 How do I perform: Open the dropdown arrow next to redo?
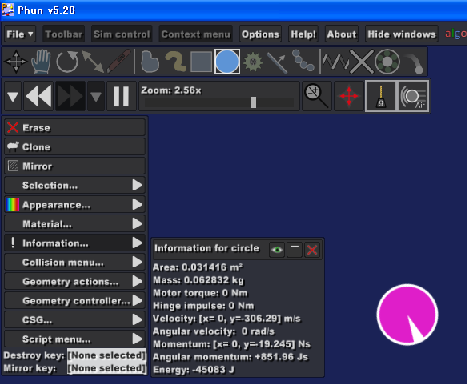point(96,96)
